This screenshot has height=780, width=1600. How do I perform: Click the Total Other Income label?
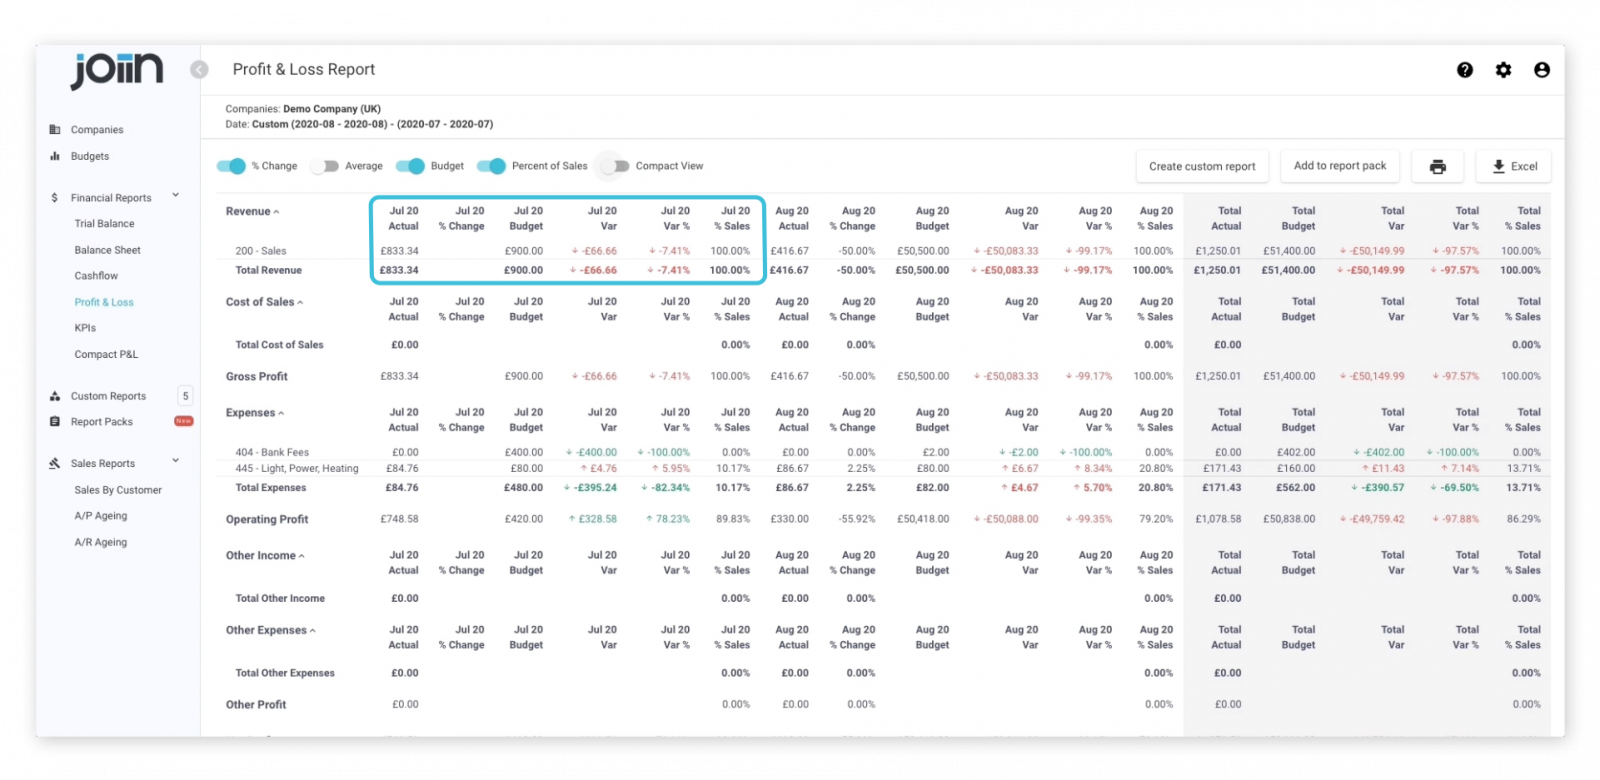[280, 599]
